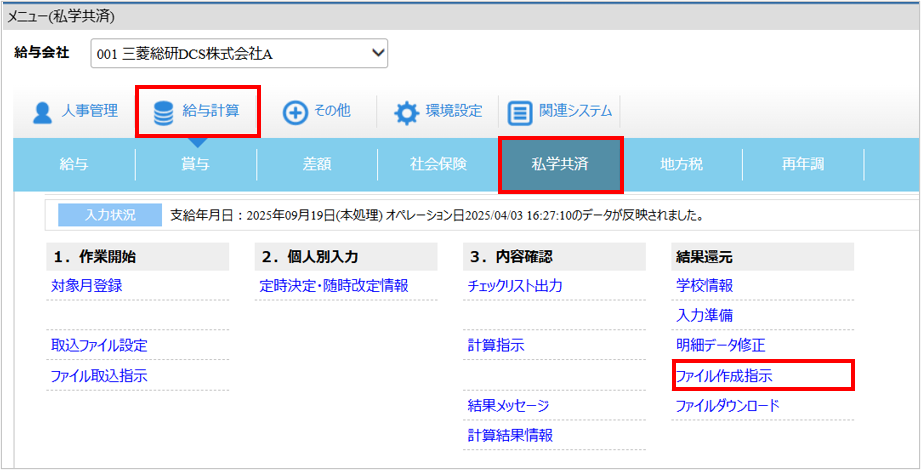Click the 関連システム list icon
921x470 pixels.
point(519,113)
